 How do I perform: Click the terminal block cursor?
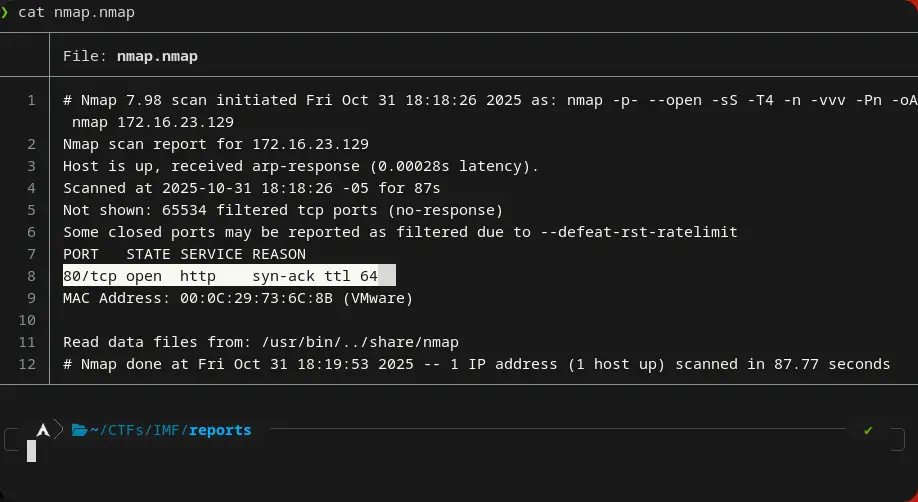click(32, 451)
